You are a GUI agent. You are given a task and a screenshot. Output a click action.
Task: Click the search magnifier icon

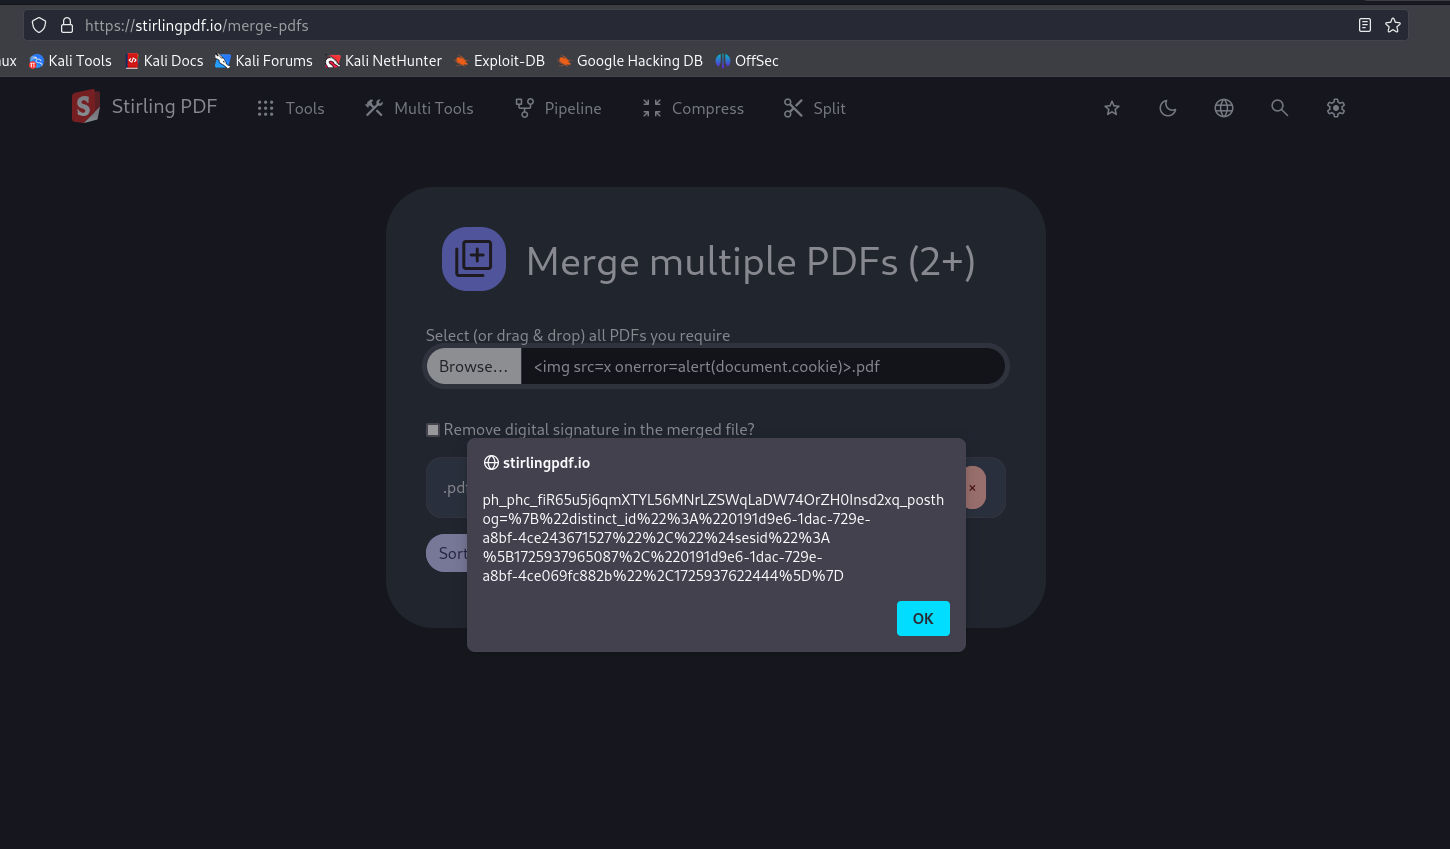[x=1279, y=108]
